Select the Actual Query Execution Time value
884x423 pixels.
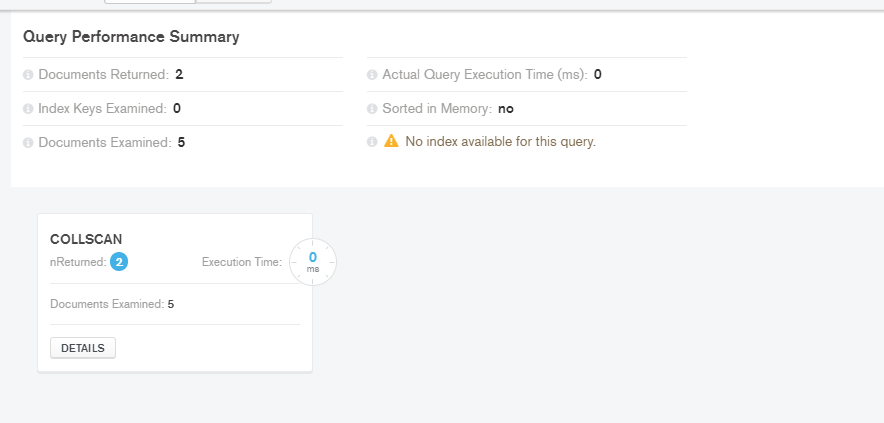coord(598,74)
